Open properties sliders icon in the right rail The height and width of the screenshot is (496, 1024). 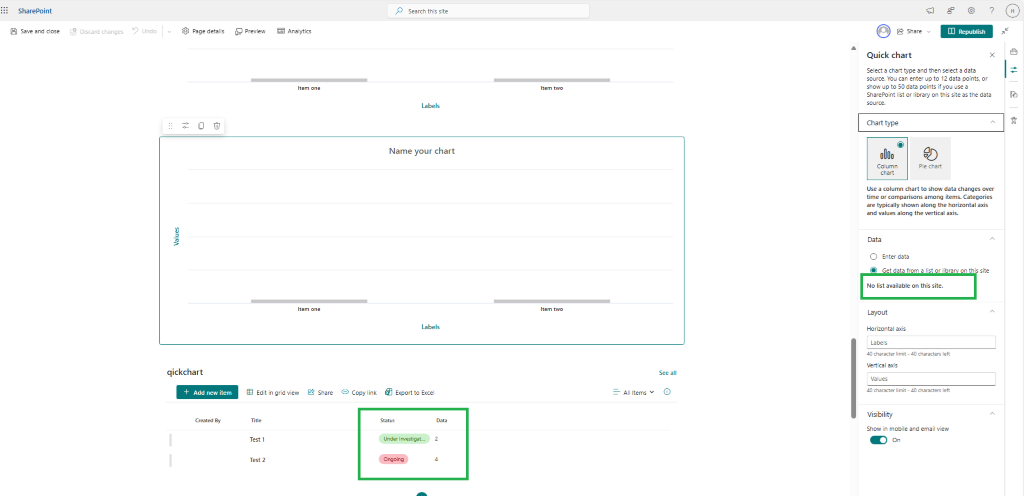pyautogui.click(x=1014, y=69)
